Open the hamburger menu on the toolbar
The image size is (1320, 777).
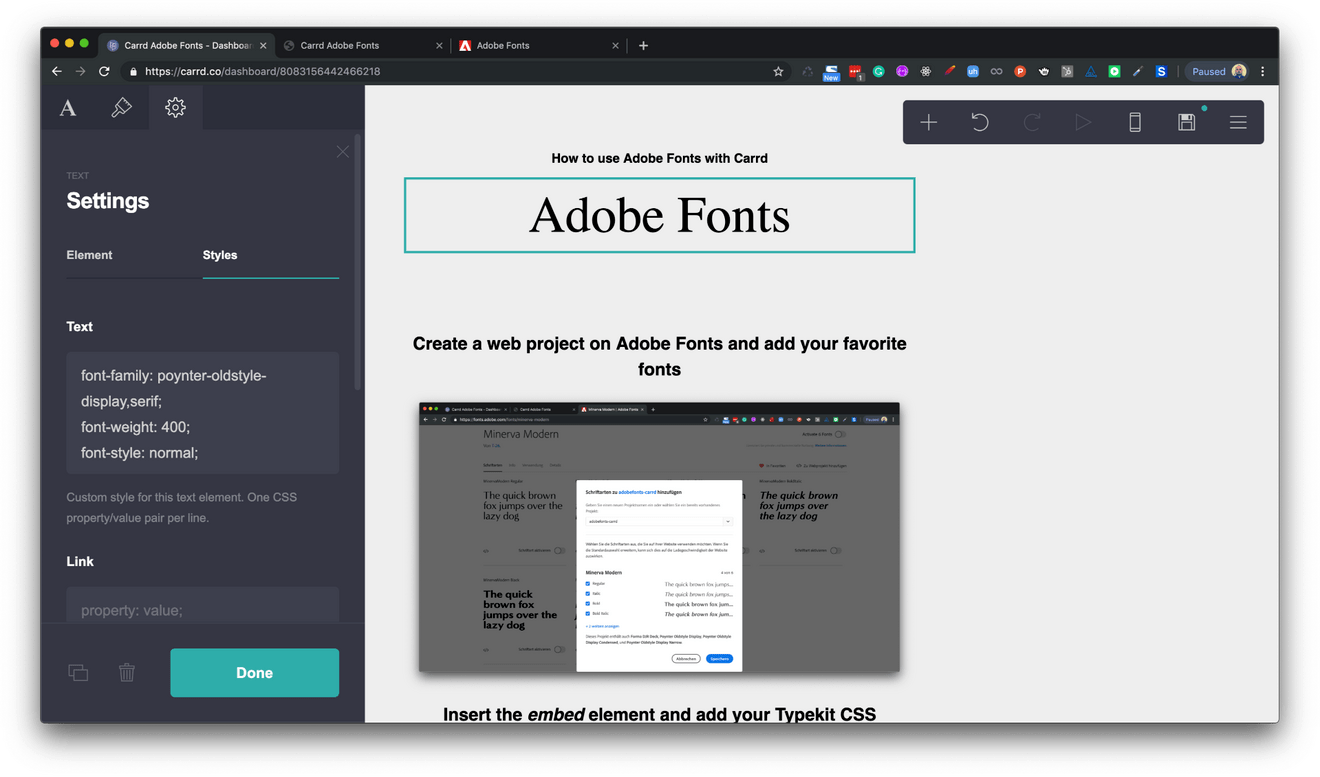[1238, 121]
